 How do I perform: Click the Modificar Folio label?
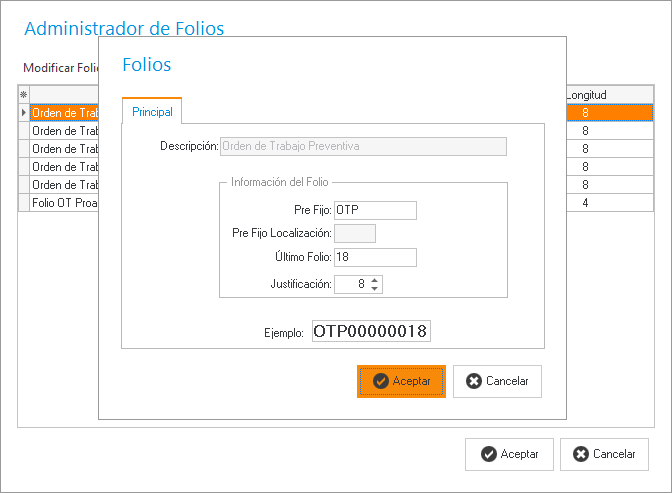[x=59, y=67]
